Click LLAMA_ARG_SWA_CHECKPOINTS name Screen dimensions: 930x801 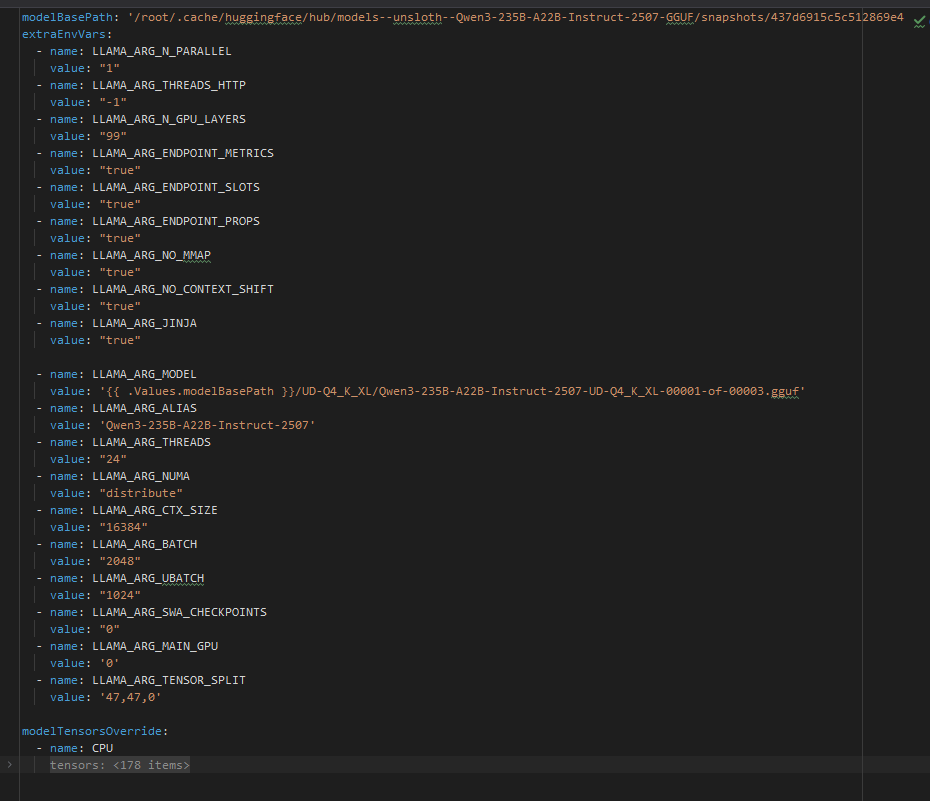point(179,612)
